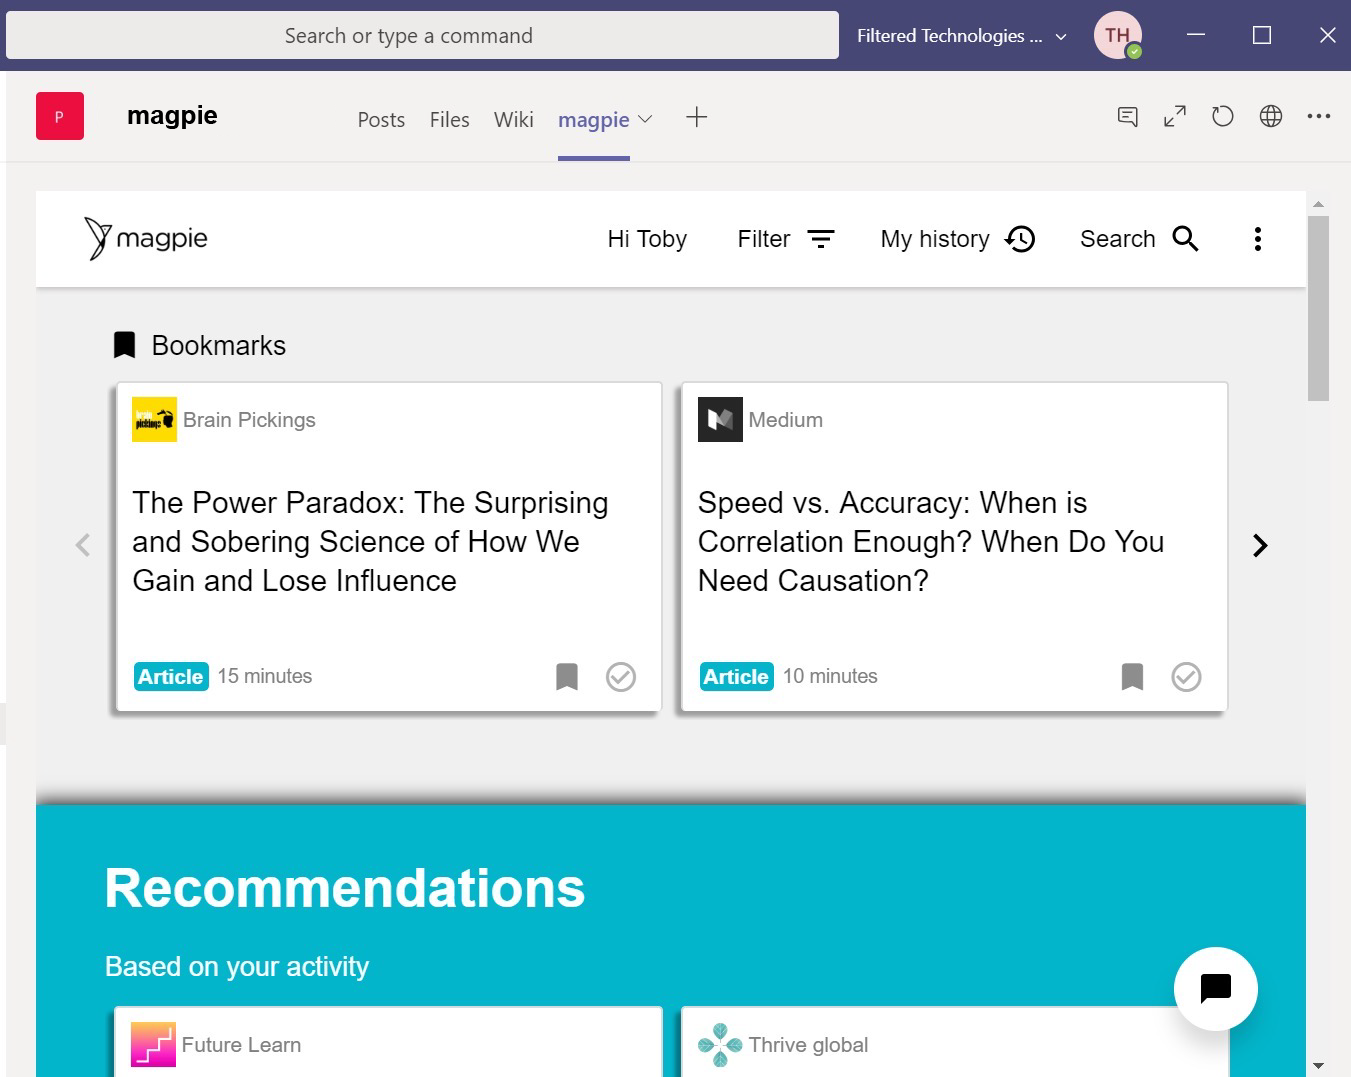The width and height of the screenshot is (1351, 1077).
Task: Select the magpie tab
Action: point(593,120)
